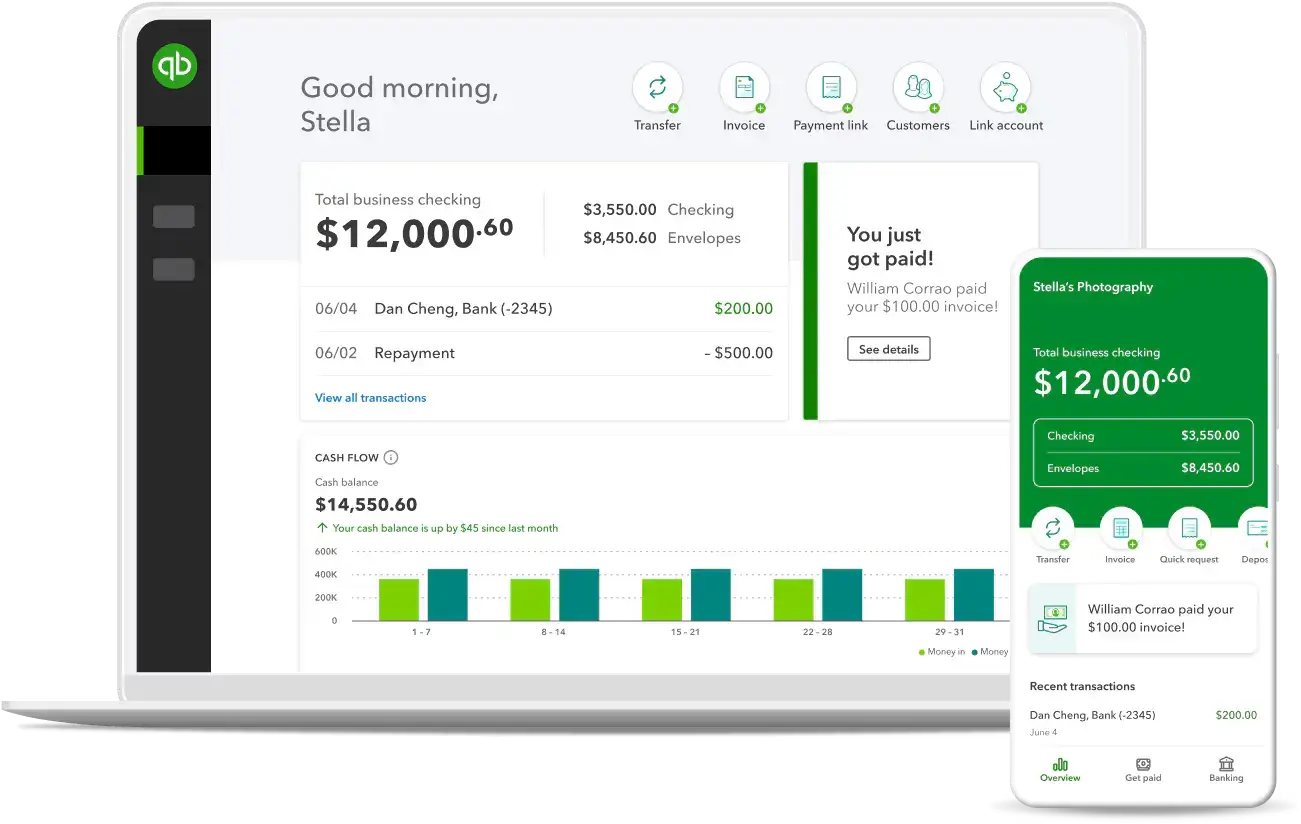The width and height of the screenshot is (1301, 824).
Task: Select Quick request on the mobile screen
Action: click(x=1188, y=527)
